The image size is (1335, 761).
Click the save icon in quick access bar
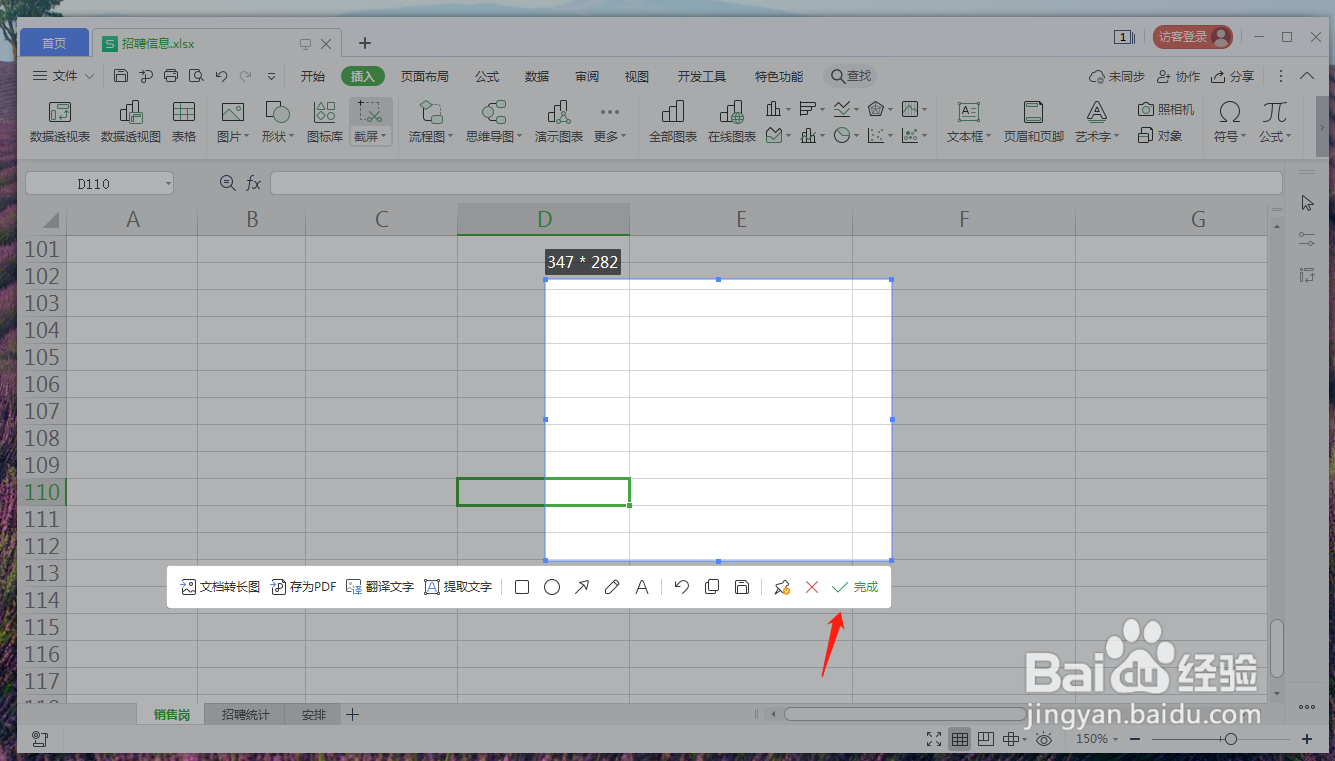click(x=121, y=76)
